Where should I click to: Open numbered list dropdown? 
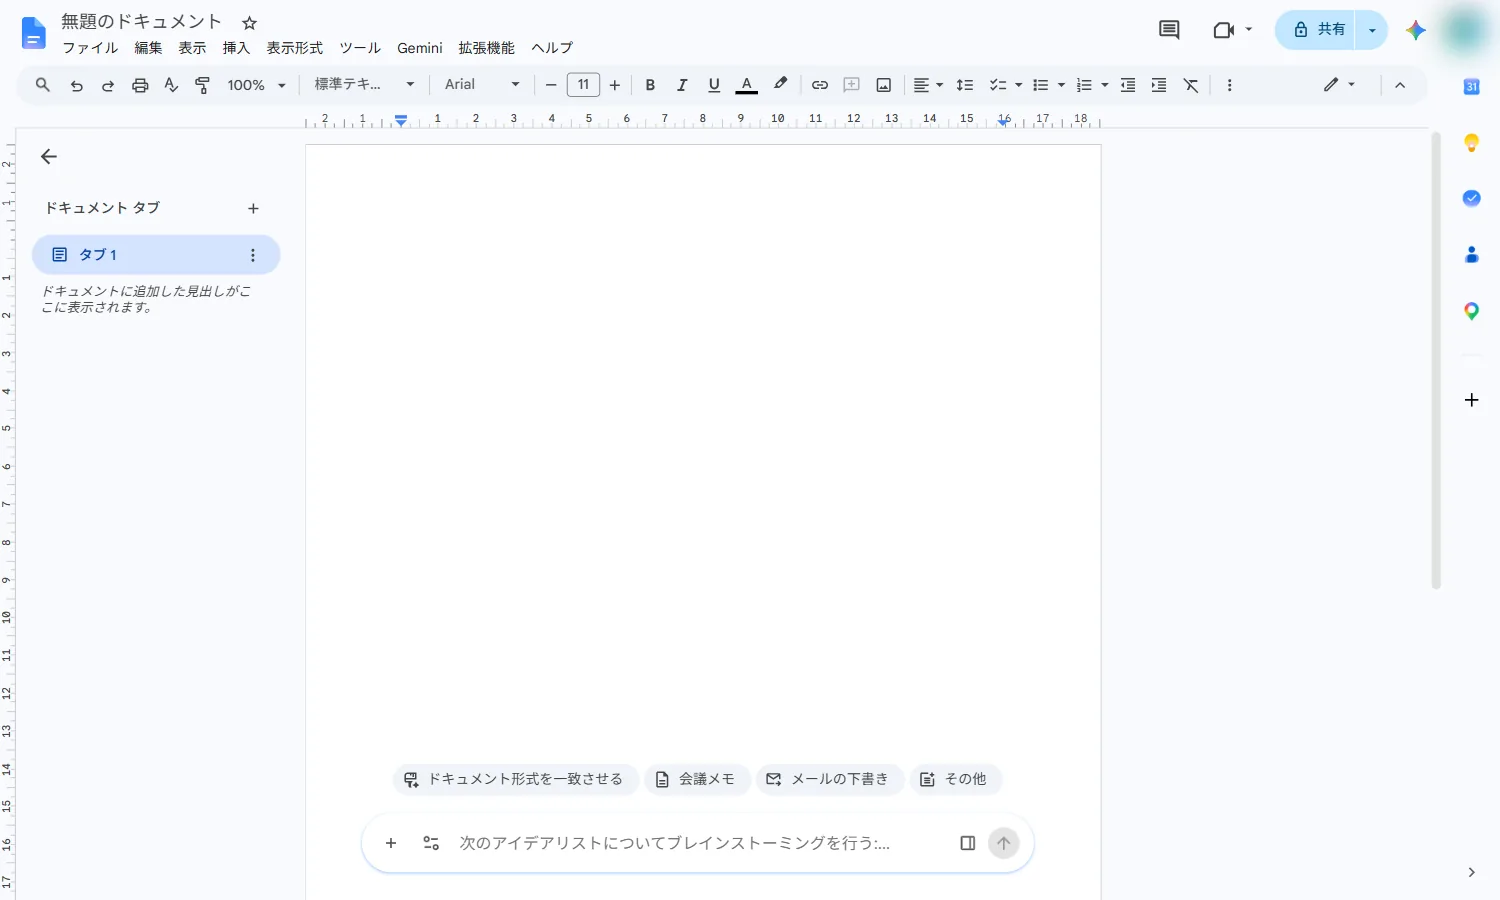coord(1104,85)
